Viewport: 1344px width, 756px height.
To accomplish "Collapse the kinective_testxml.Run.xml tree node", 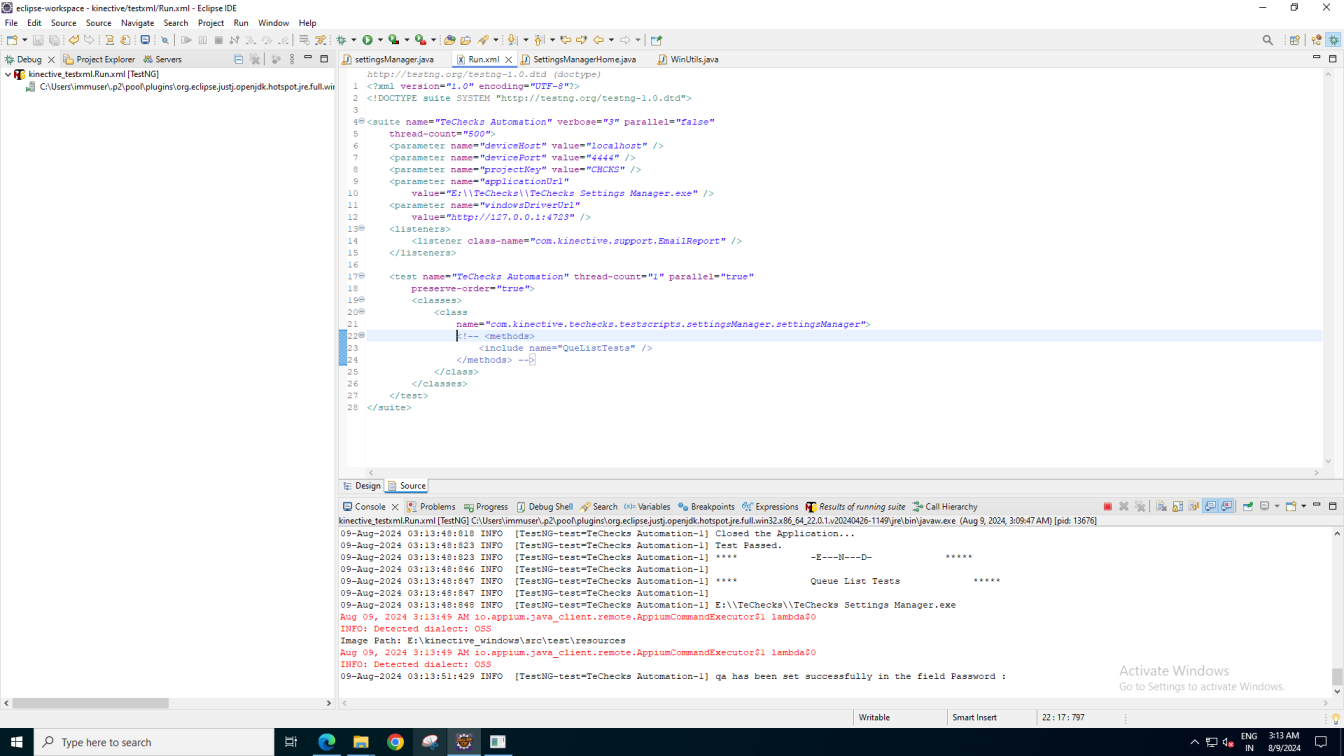I will (8, 75).
